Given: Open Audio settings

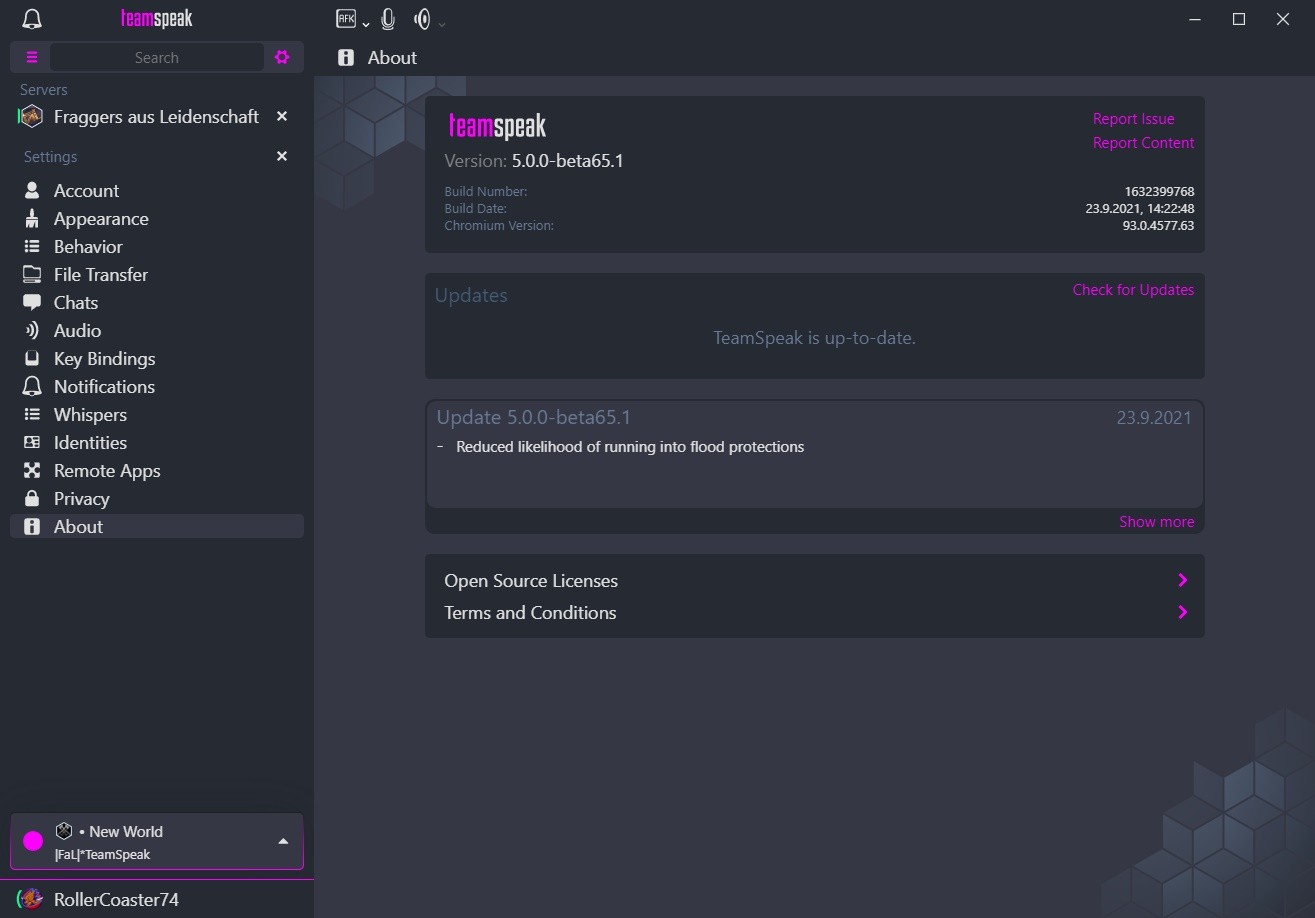Looking at the screenshot, I should point(157,330).
